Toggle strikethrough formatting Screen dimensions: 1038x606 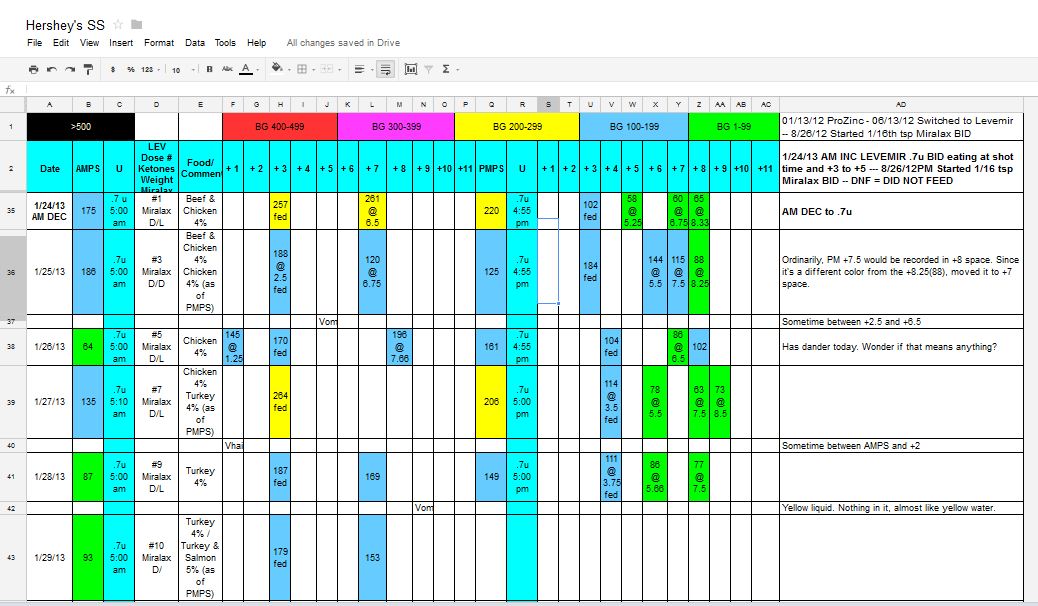coord(227,69)
